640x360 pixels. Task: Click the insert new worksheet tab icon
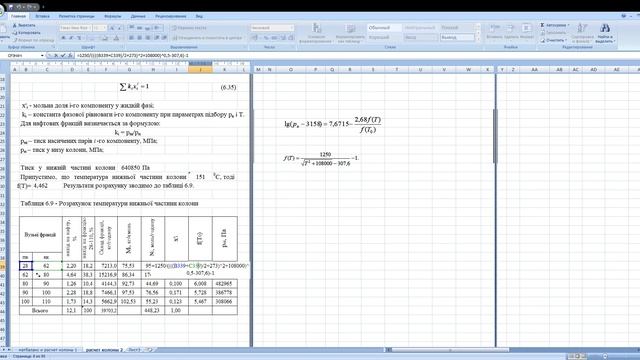(150, 350)
